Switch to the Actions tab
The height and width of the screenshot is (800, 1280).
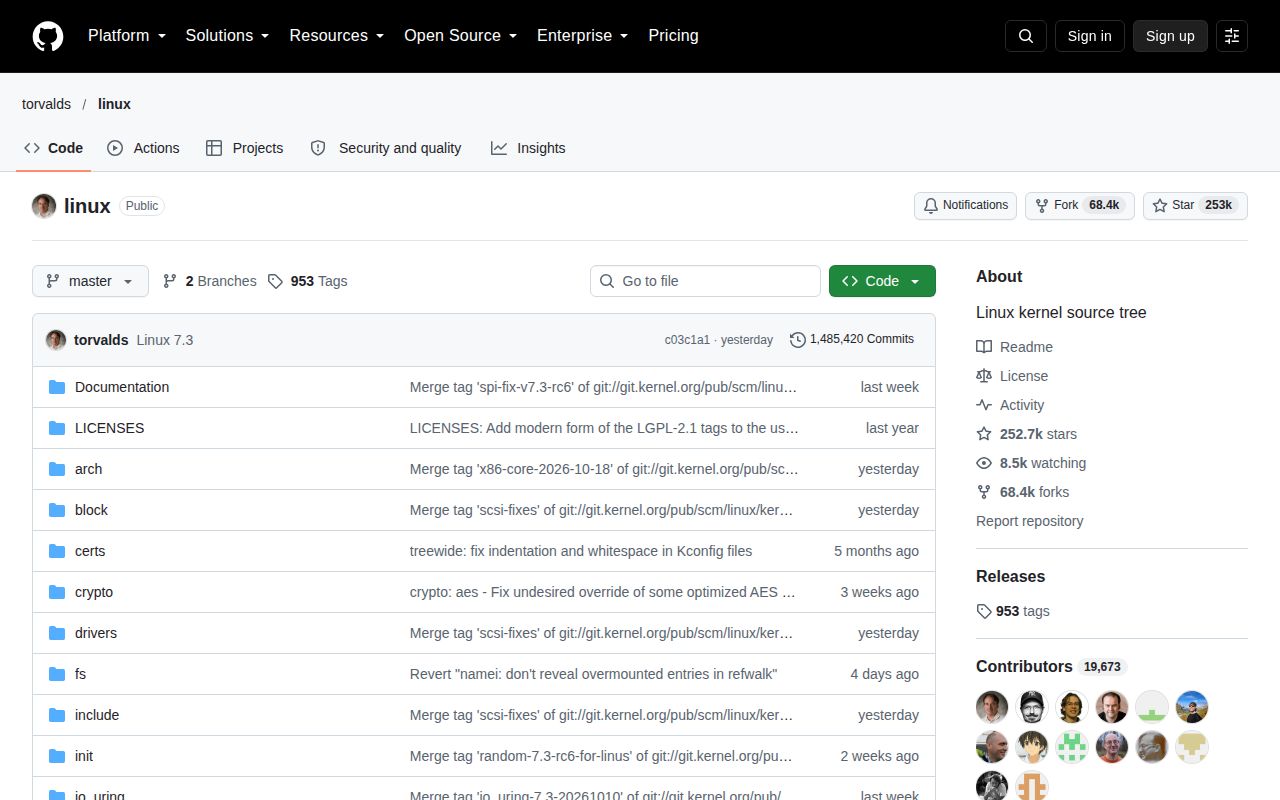[143, 148]
